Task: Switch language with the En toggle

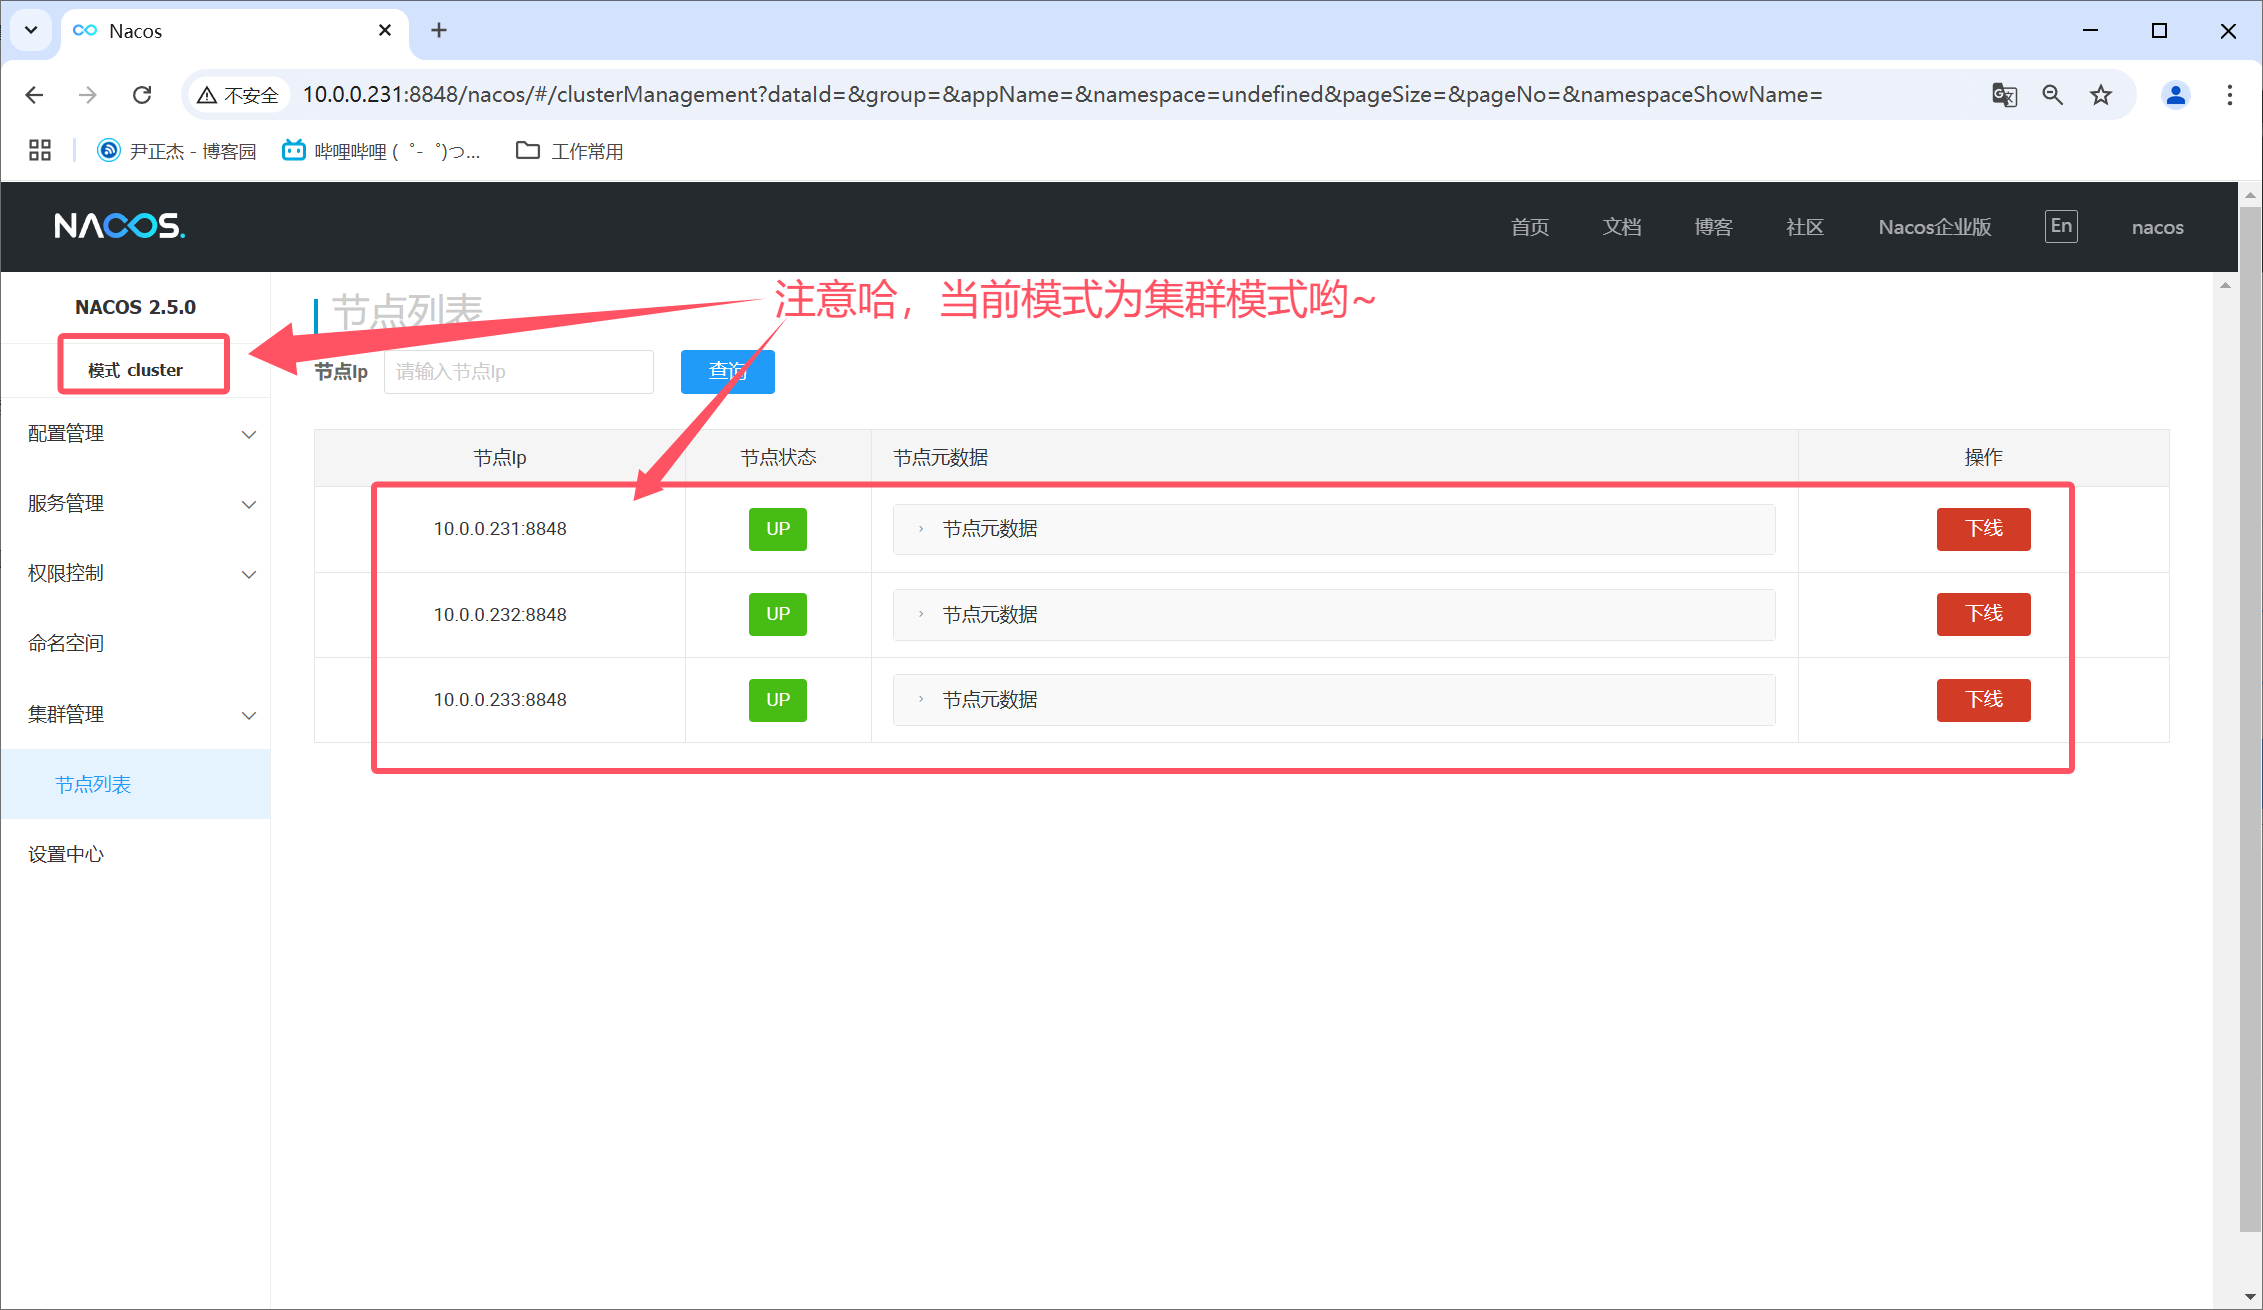Action: [2060, 226]
